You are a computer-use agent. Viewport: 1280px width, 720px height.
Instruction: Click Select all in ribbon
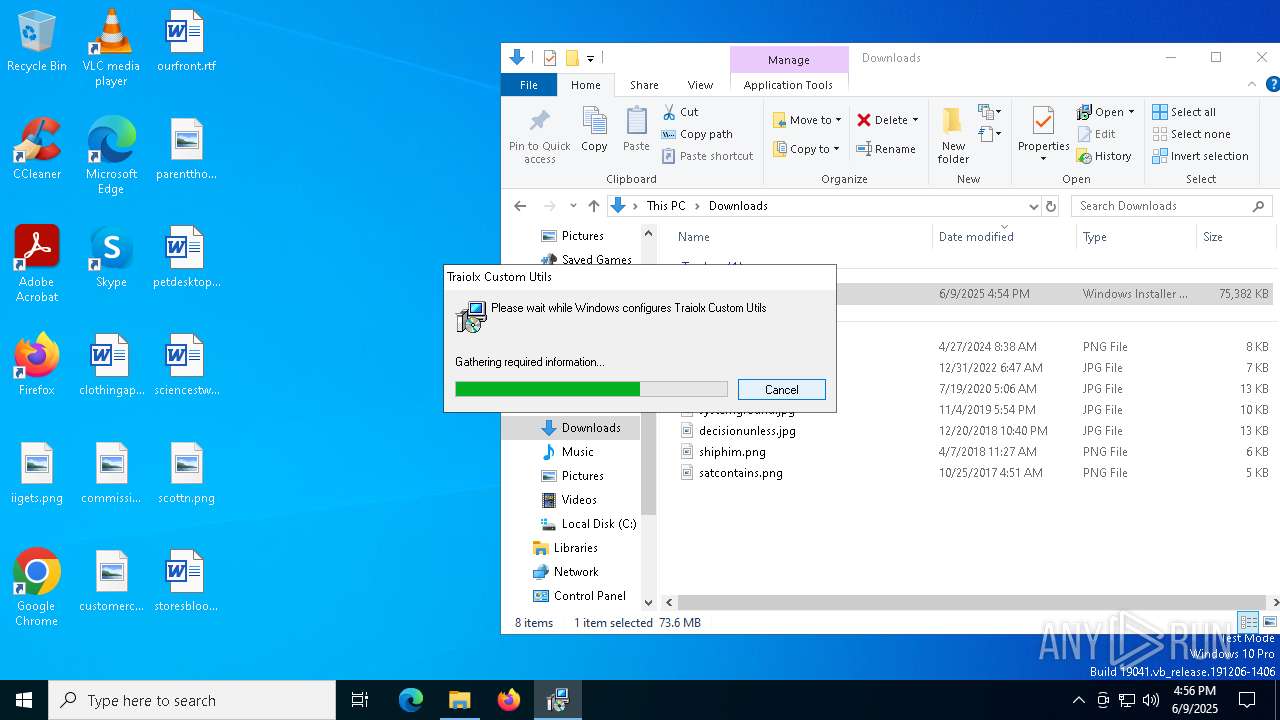tap(1184, 112)
